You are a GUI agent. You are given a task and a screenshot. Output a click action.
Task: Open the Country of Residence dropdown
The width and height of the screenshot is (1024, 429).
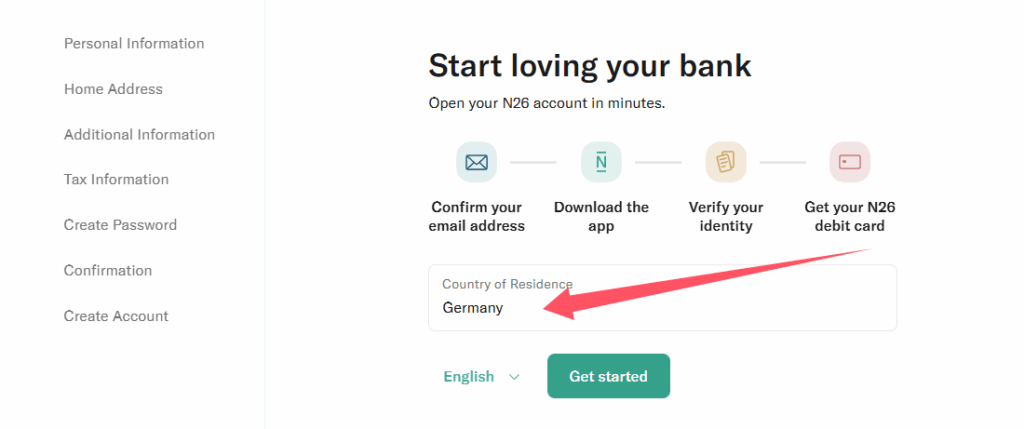pyautogui.click(x=662, y=298)
